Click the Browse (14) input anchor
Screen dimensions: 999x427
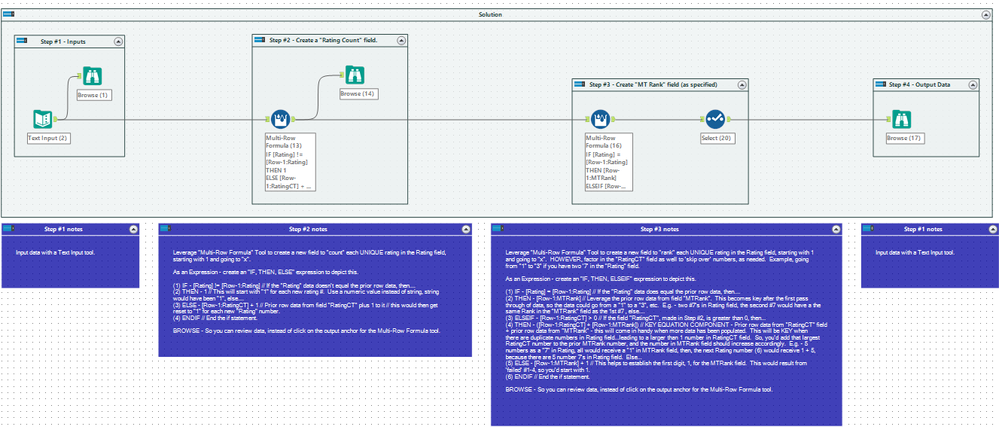[x=343, y=76]
